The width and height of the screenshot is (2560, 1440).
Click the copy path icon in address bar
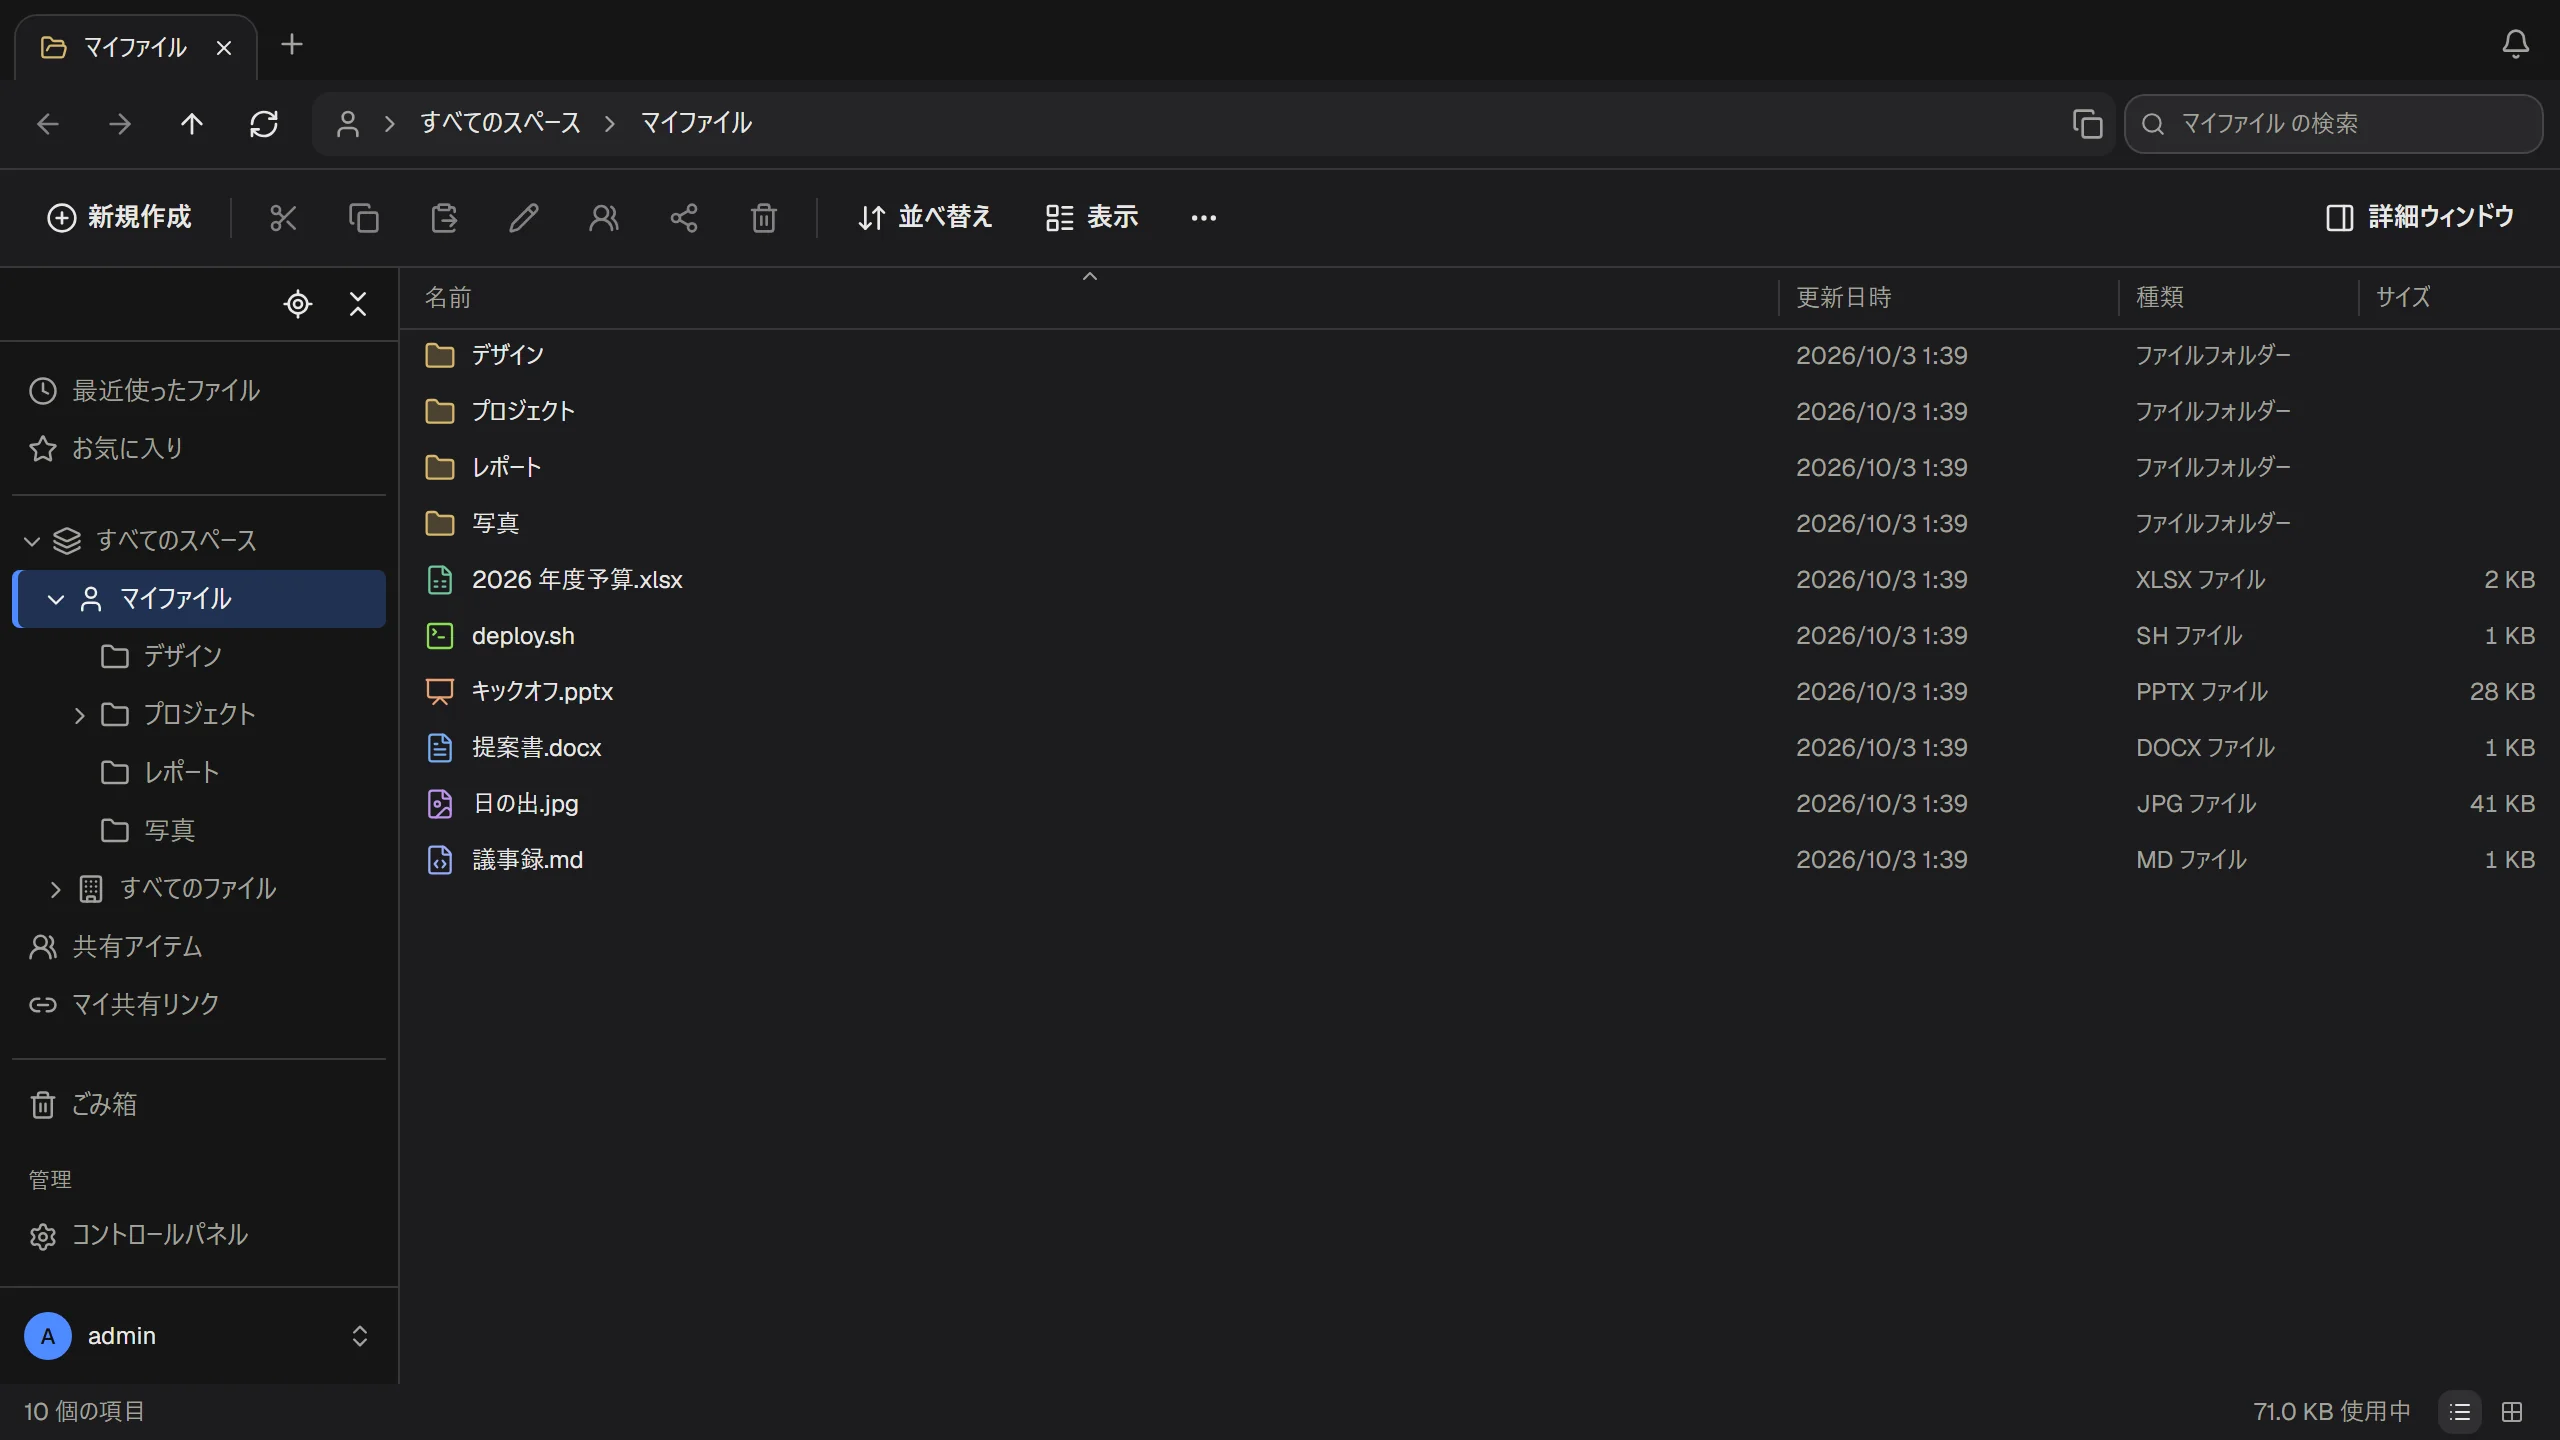pos(2088,124)
